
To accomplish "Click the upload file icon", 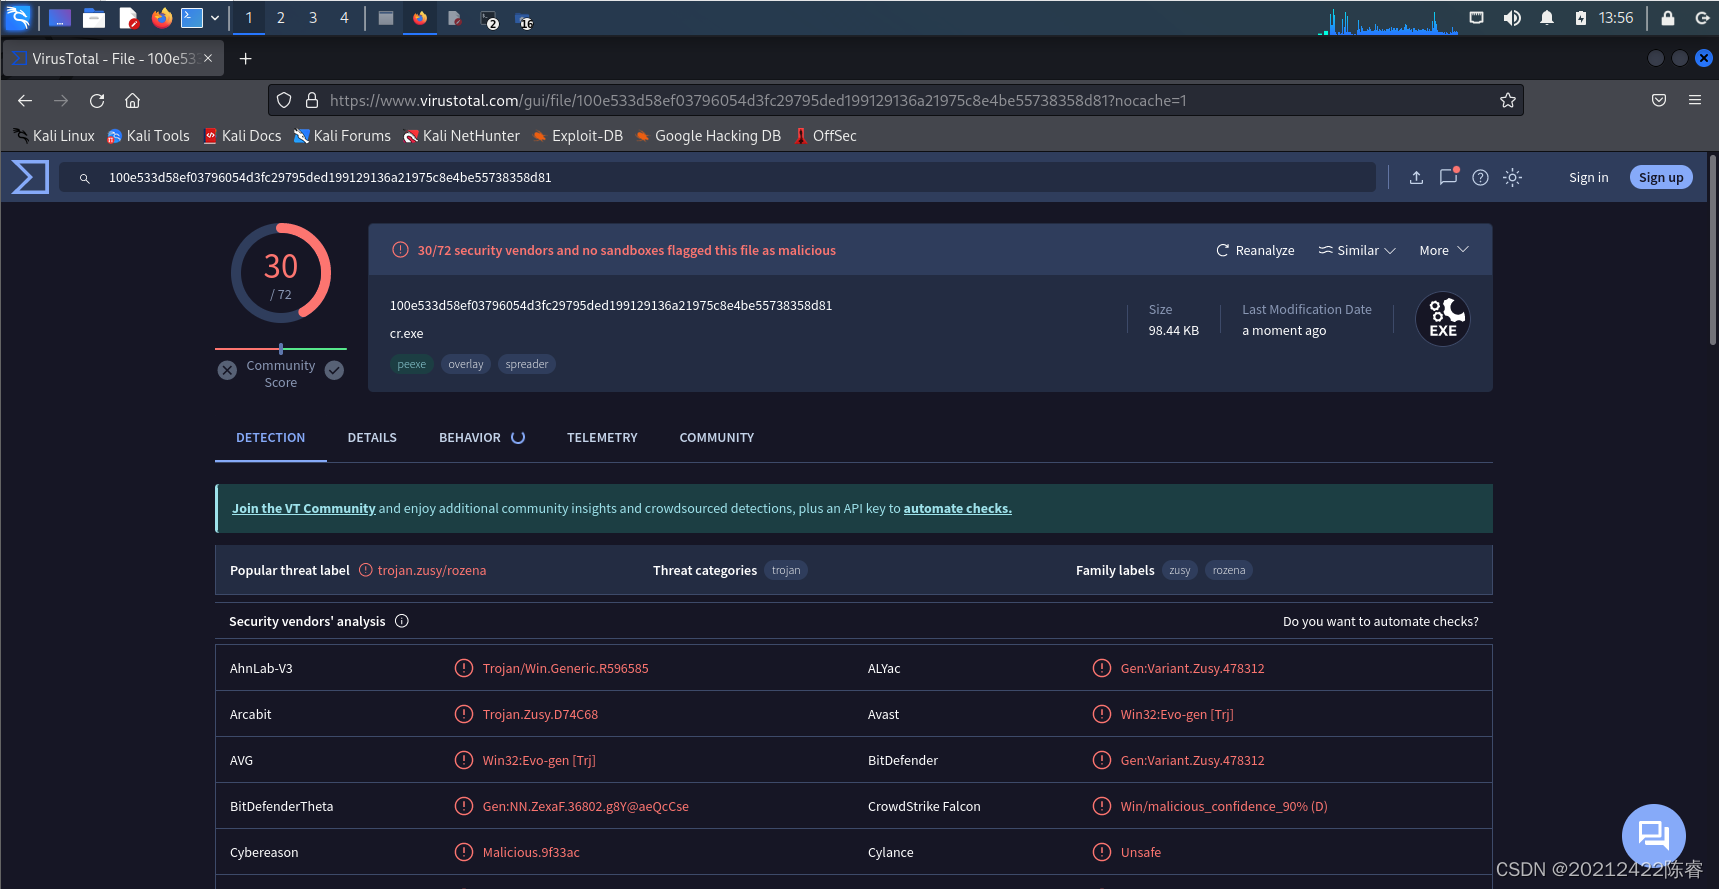I will (1416, 177).
